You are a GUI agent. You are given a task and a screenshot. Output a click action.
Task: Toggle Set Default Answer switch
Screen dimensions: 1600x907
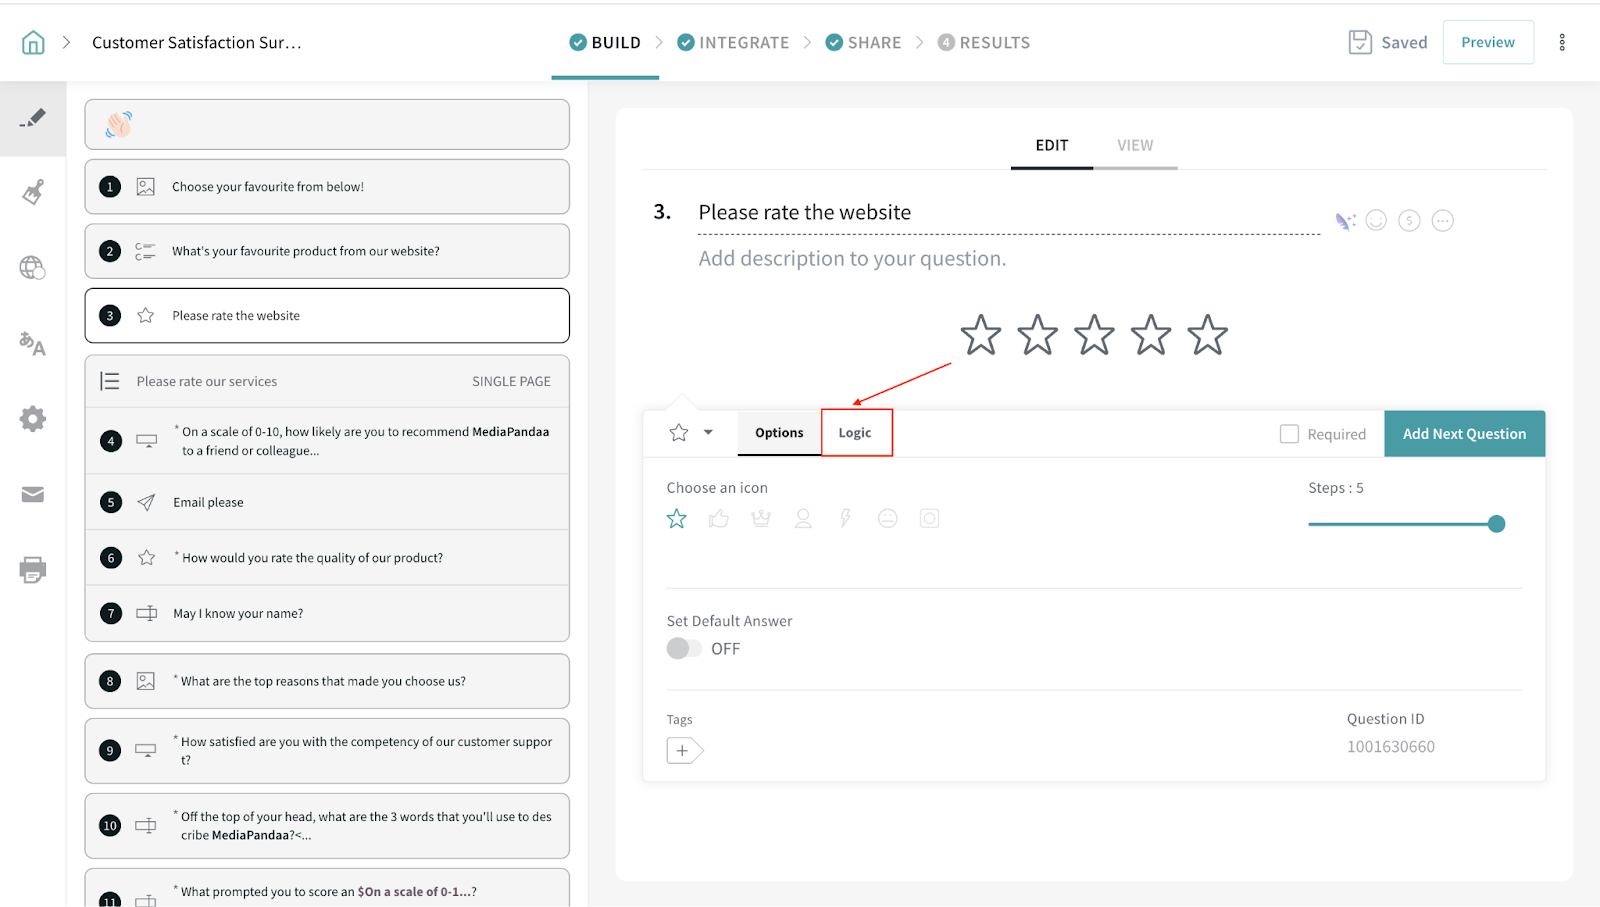coord(684,649)
